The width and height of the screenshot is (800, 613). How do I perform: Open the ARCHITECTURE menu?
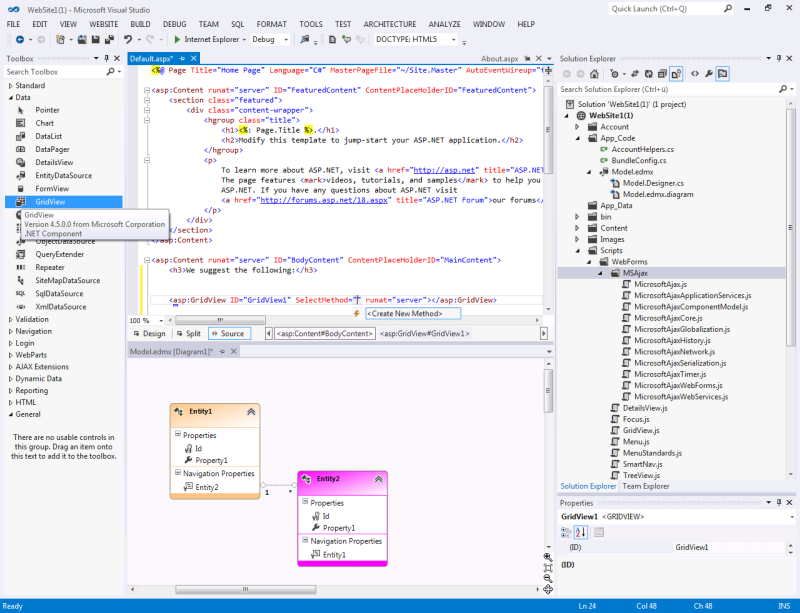pos(390,23)
